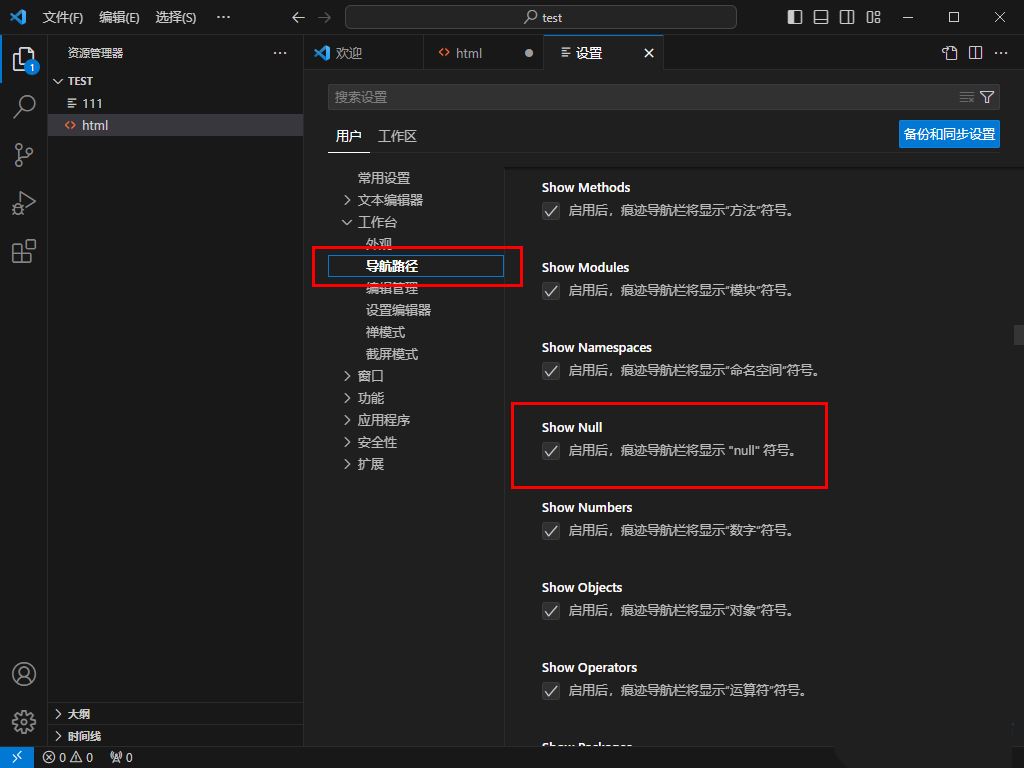The image size is (1024, 768).
Task: Collapse the 工作台 settings section
Action: pos(347,221)
